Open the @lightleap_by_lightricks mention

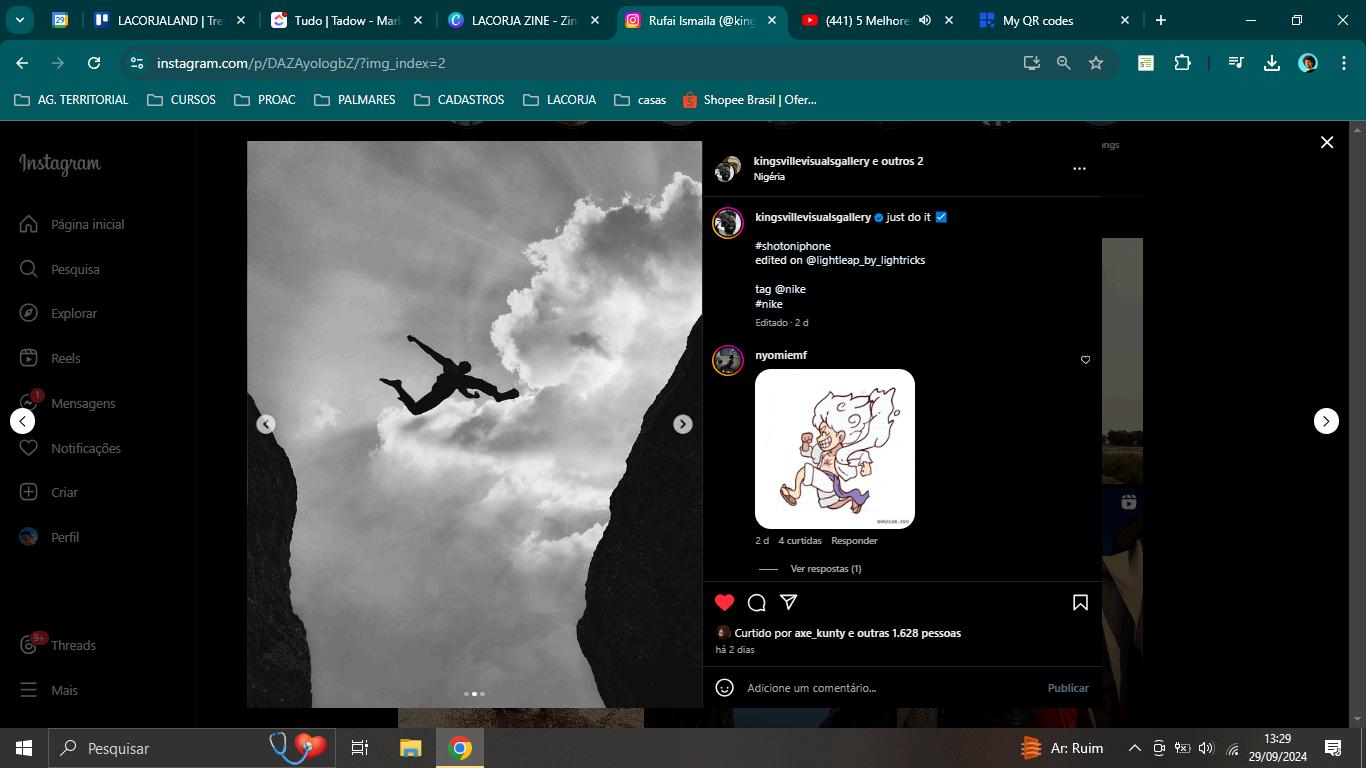[x=865, y=260]
